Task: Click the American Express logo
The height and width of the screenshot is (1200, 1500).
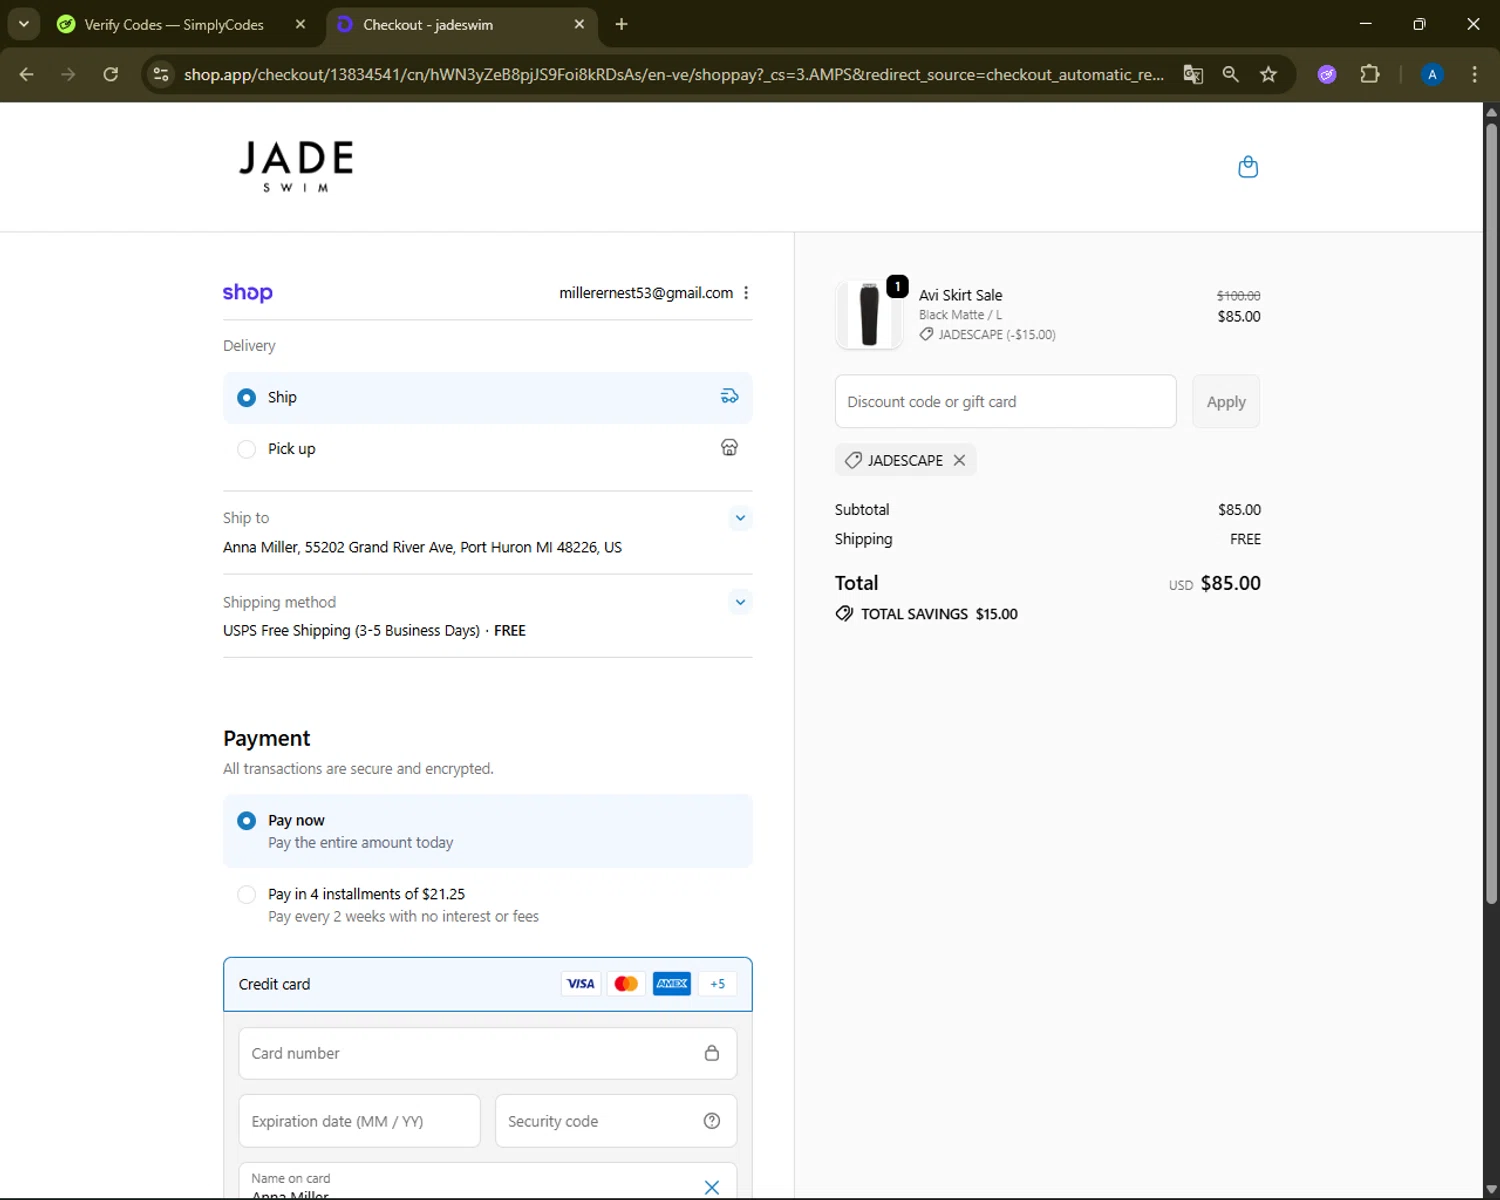Action: coord(672,984)
